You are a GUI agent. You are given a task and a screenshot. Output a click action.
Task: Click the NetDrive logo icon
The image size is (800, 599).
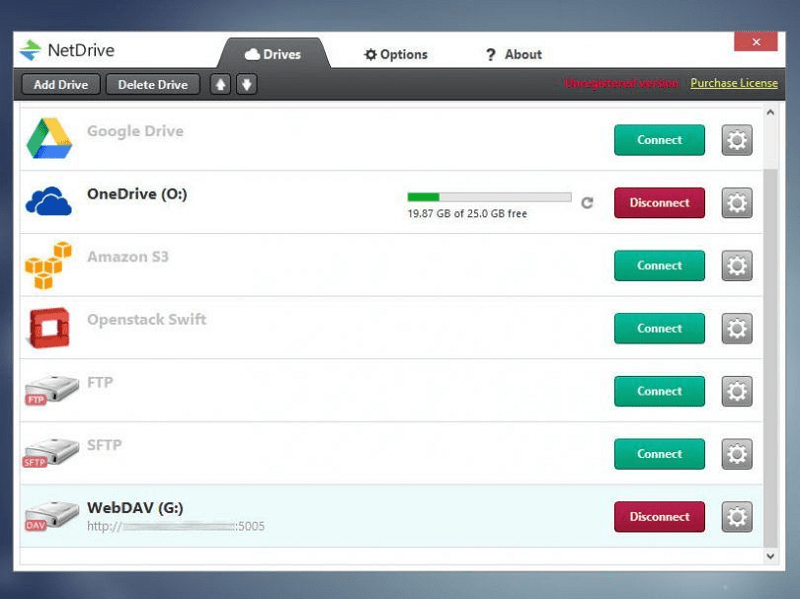tap(28, 49)
